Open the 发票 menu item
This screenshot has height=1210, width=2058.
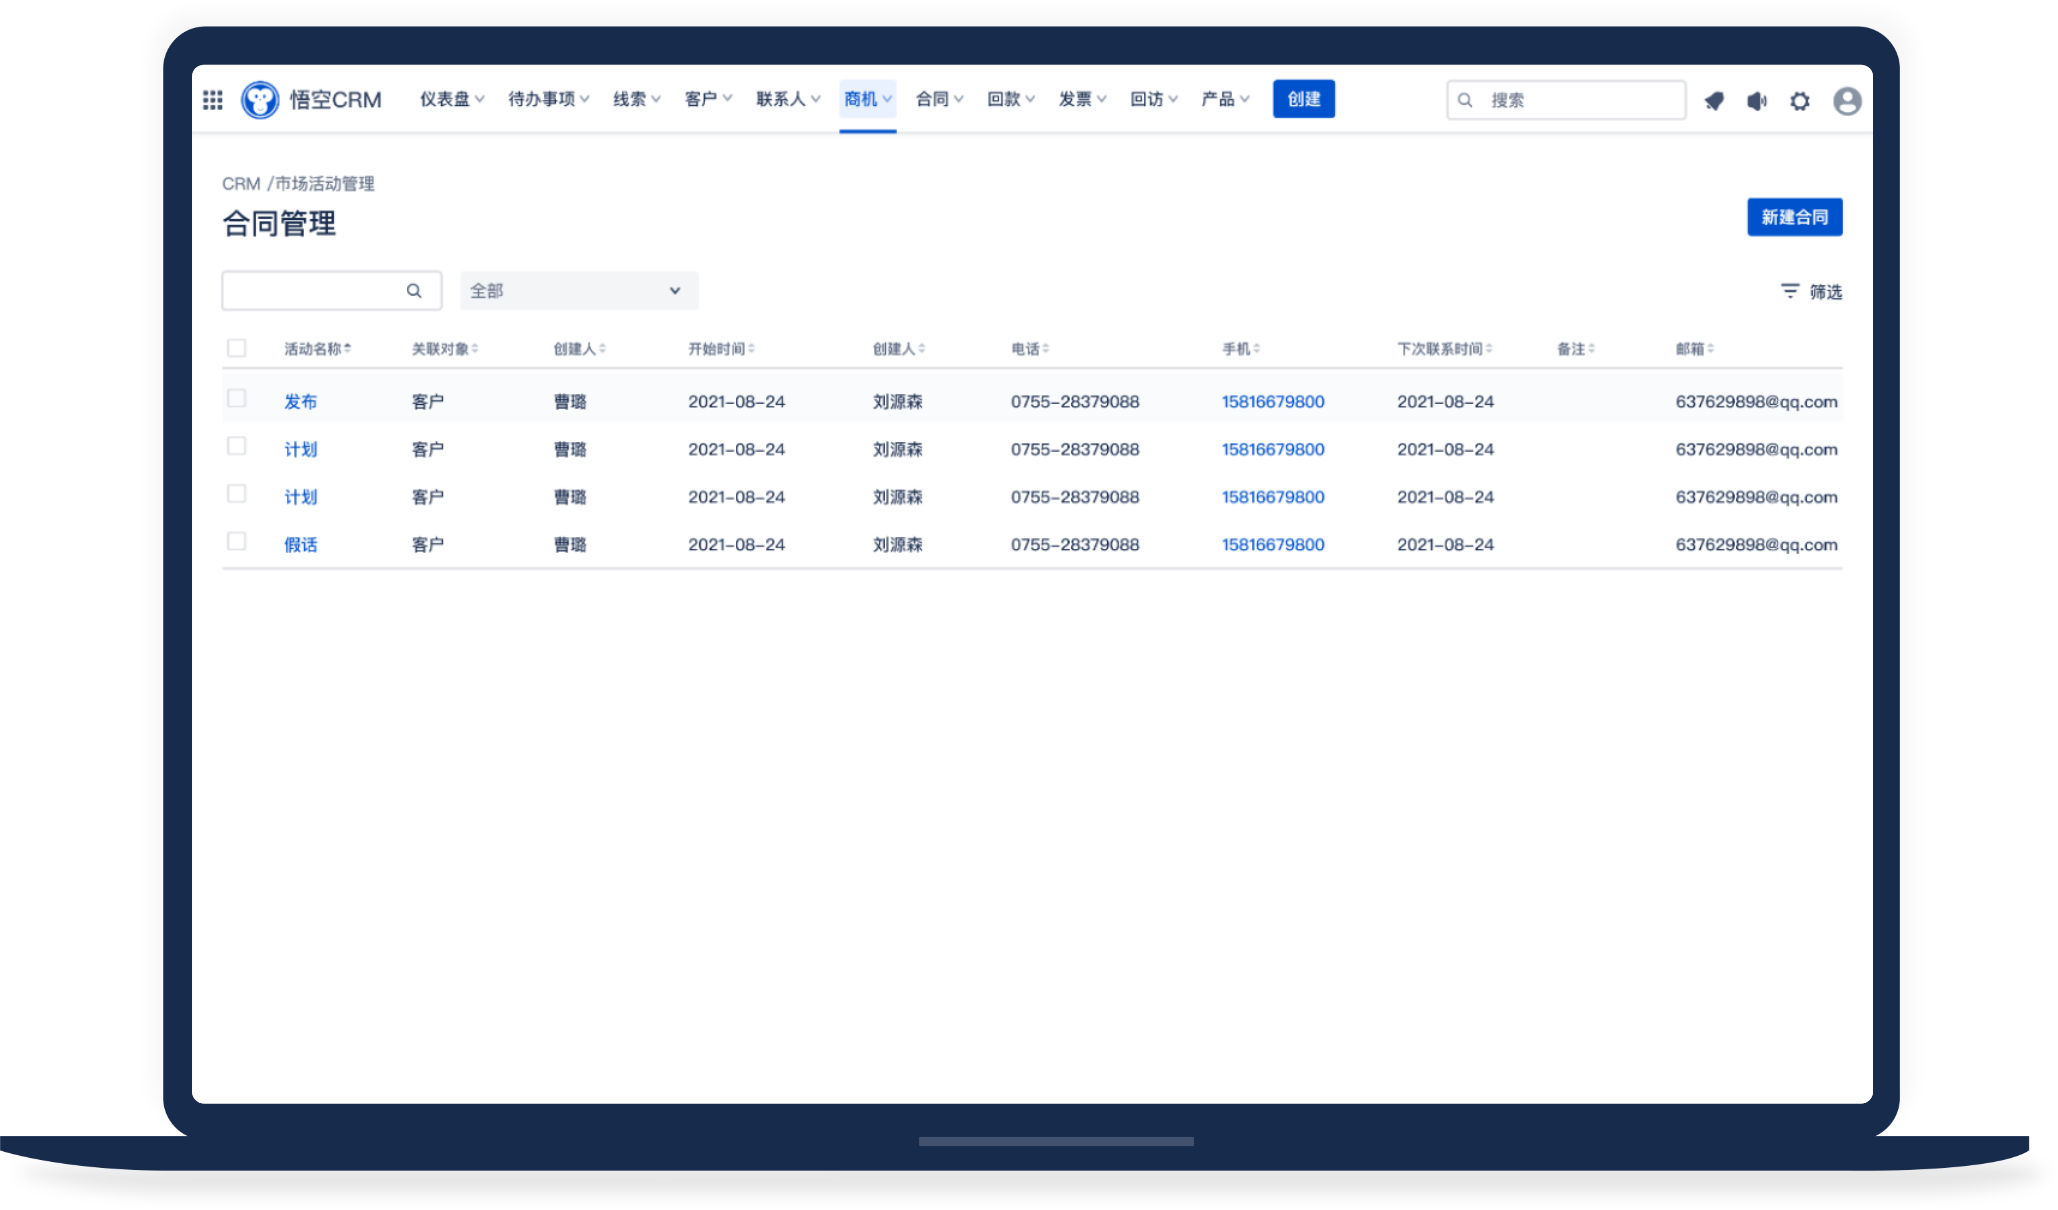(1081, 99)
